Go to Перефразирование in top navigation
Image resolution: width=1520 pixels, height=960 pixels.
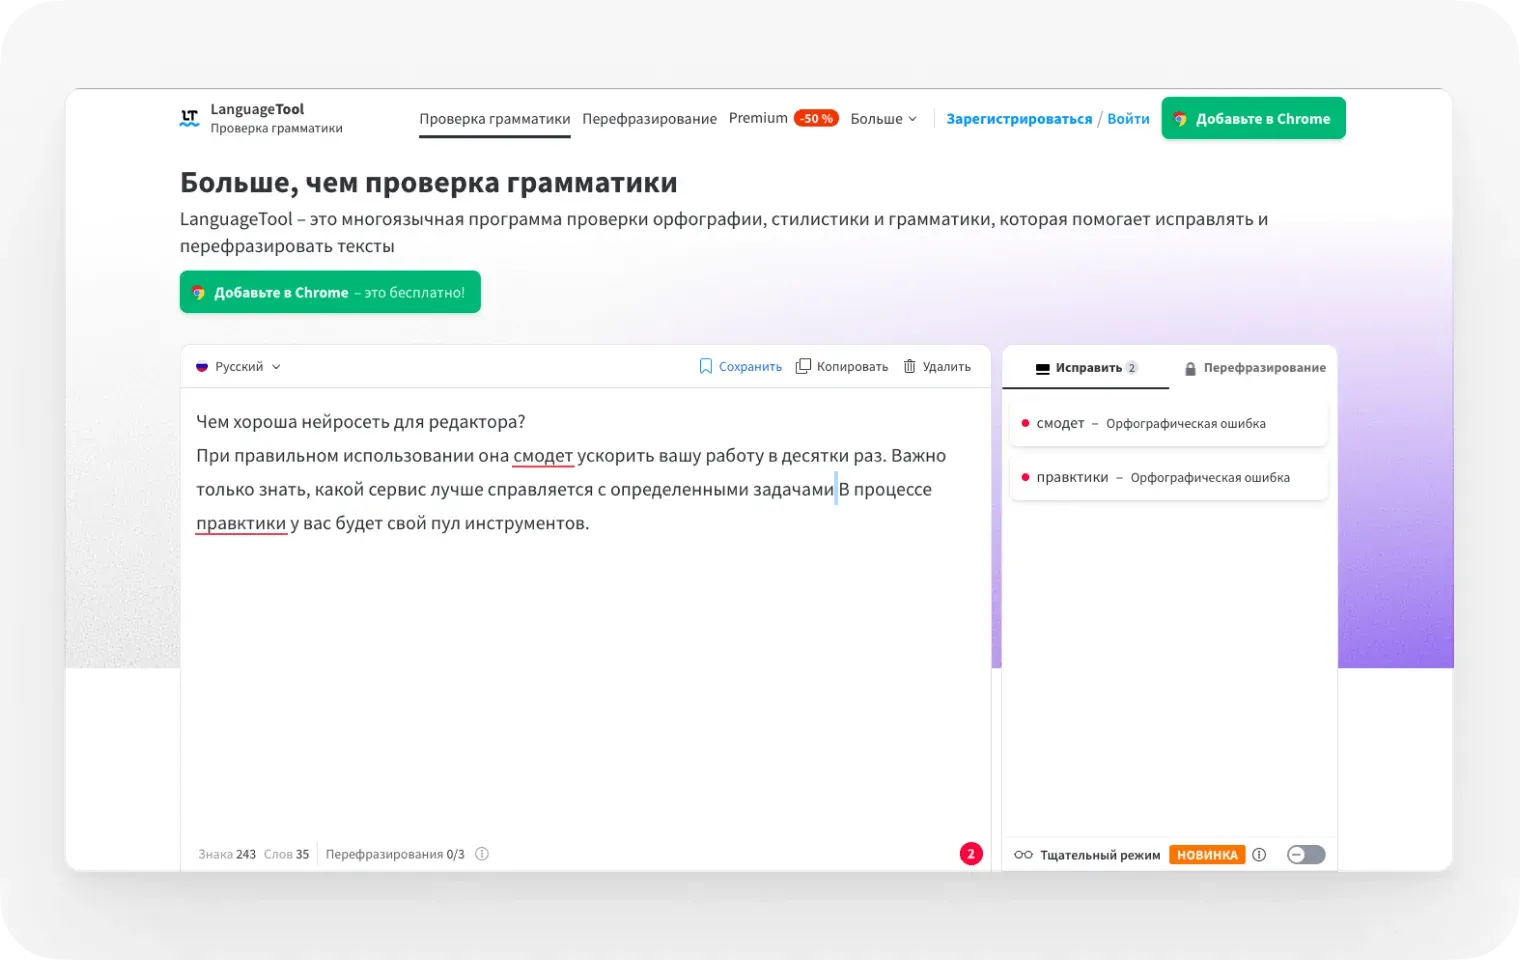(650, 119)
